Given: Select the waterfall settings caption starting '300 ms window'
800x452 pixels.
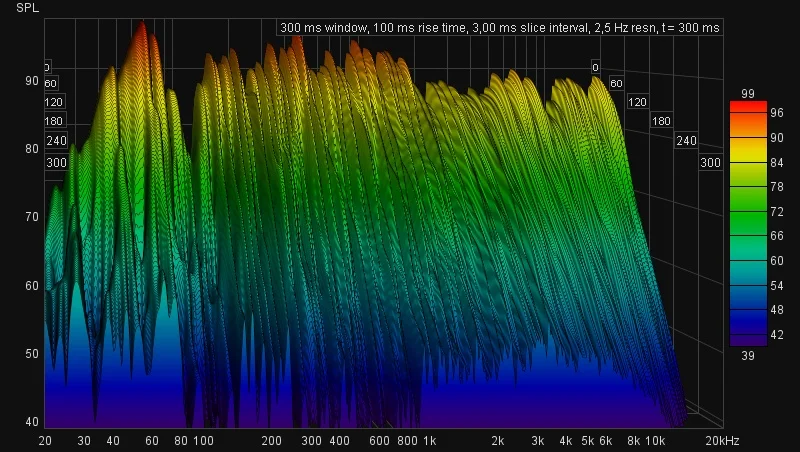Looking at the screenshot, I should pyautogui.click(x=499, y=28).
